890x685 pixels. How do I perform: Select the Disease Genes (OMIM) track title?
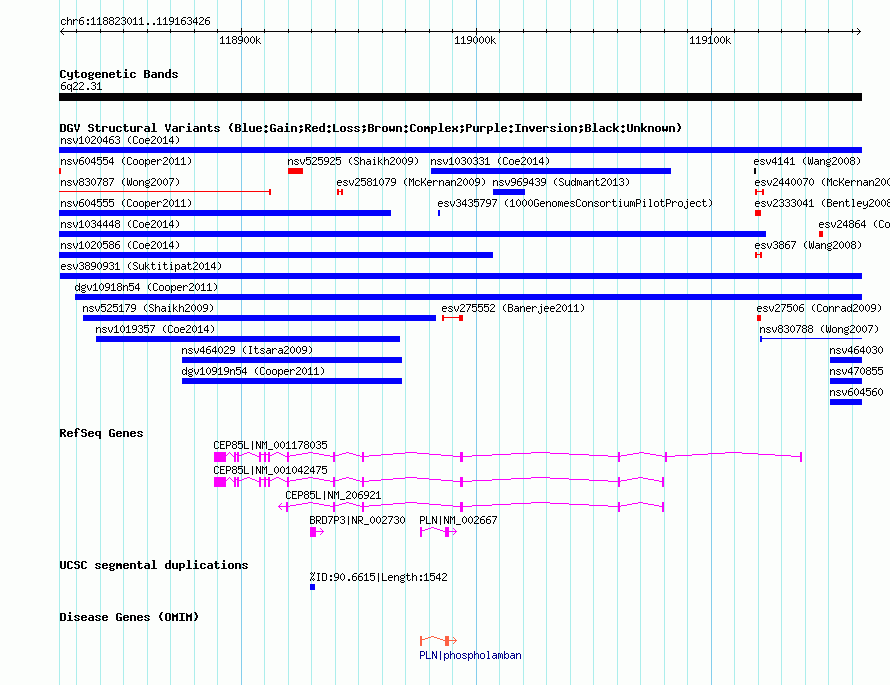coord(129,617)
